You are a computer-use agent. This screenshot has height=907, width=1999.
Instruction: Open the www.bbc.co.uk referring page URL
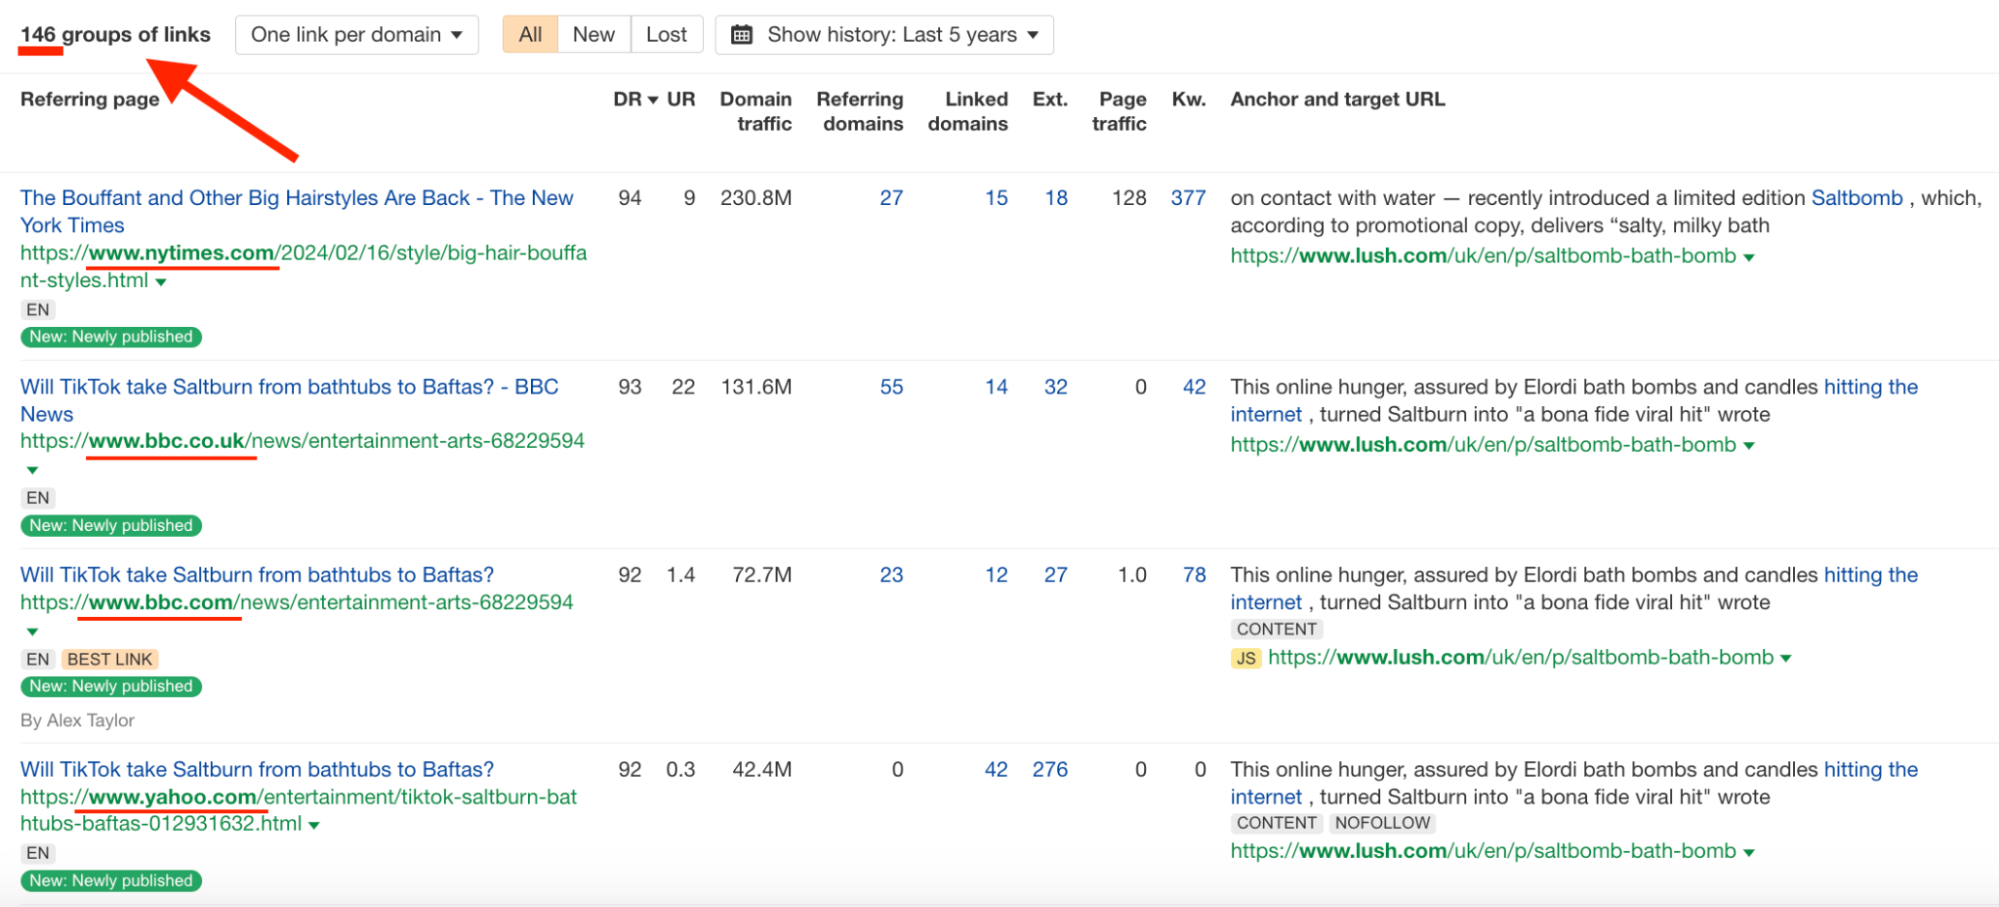click(302, 441)
